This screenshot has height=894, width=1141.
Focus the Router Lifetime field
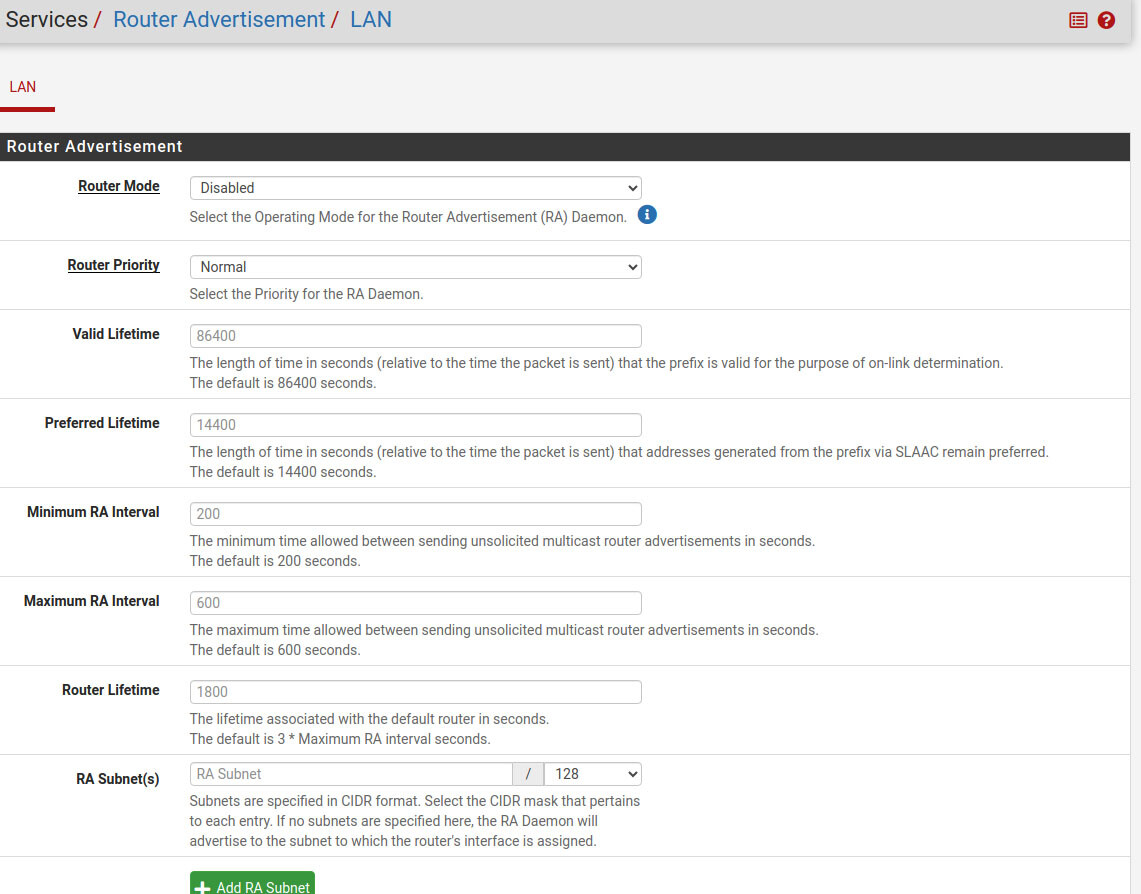[416, 692]
